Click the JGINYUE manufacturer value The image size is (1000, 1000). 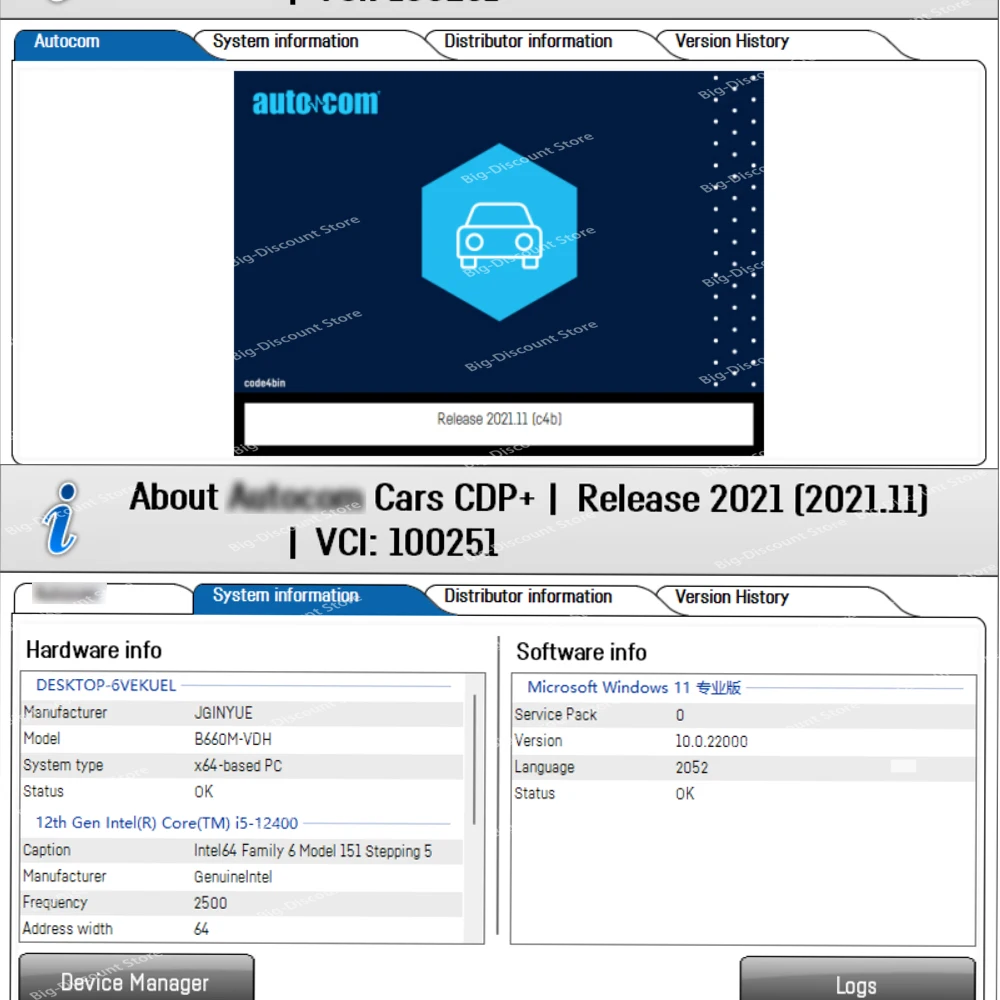[223, 712]
